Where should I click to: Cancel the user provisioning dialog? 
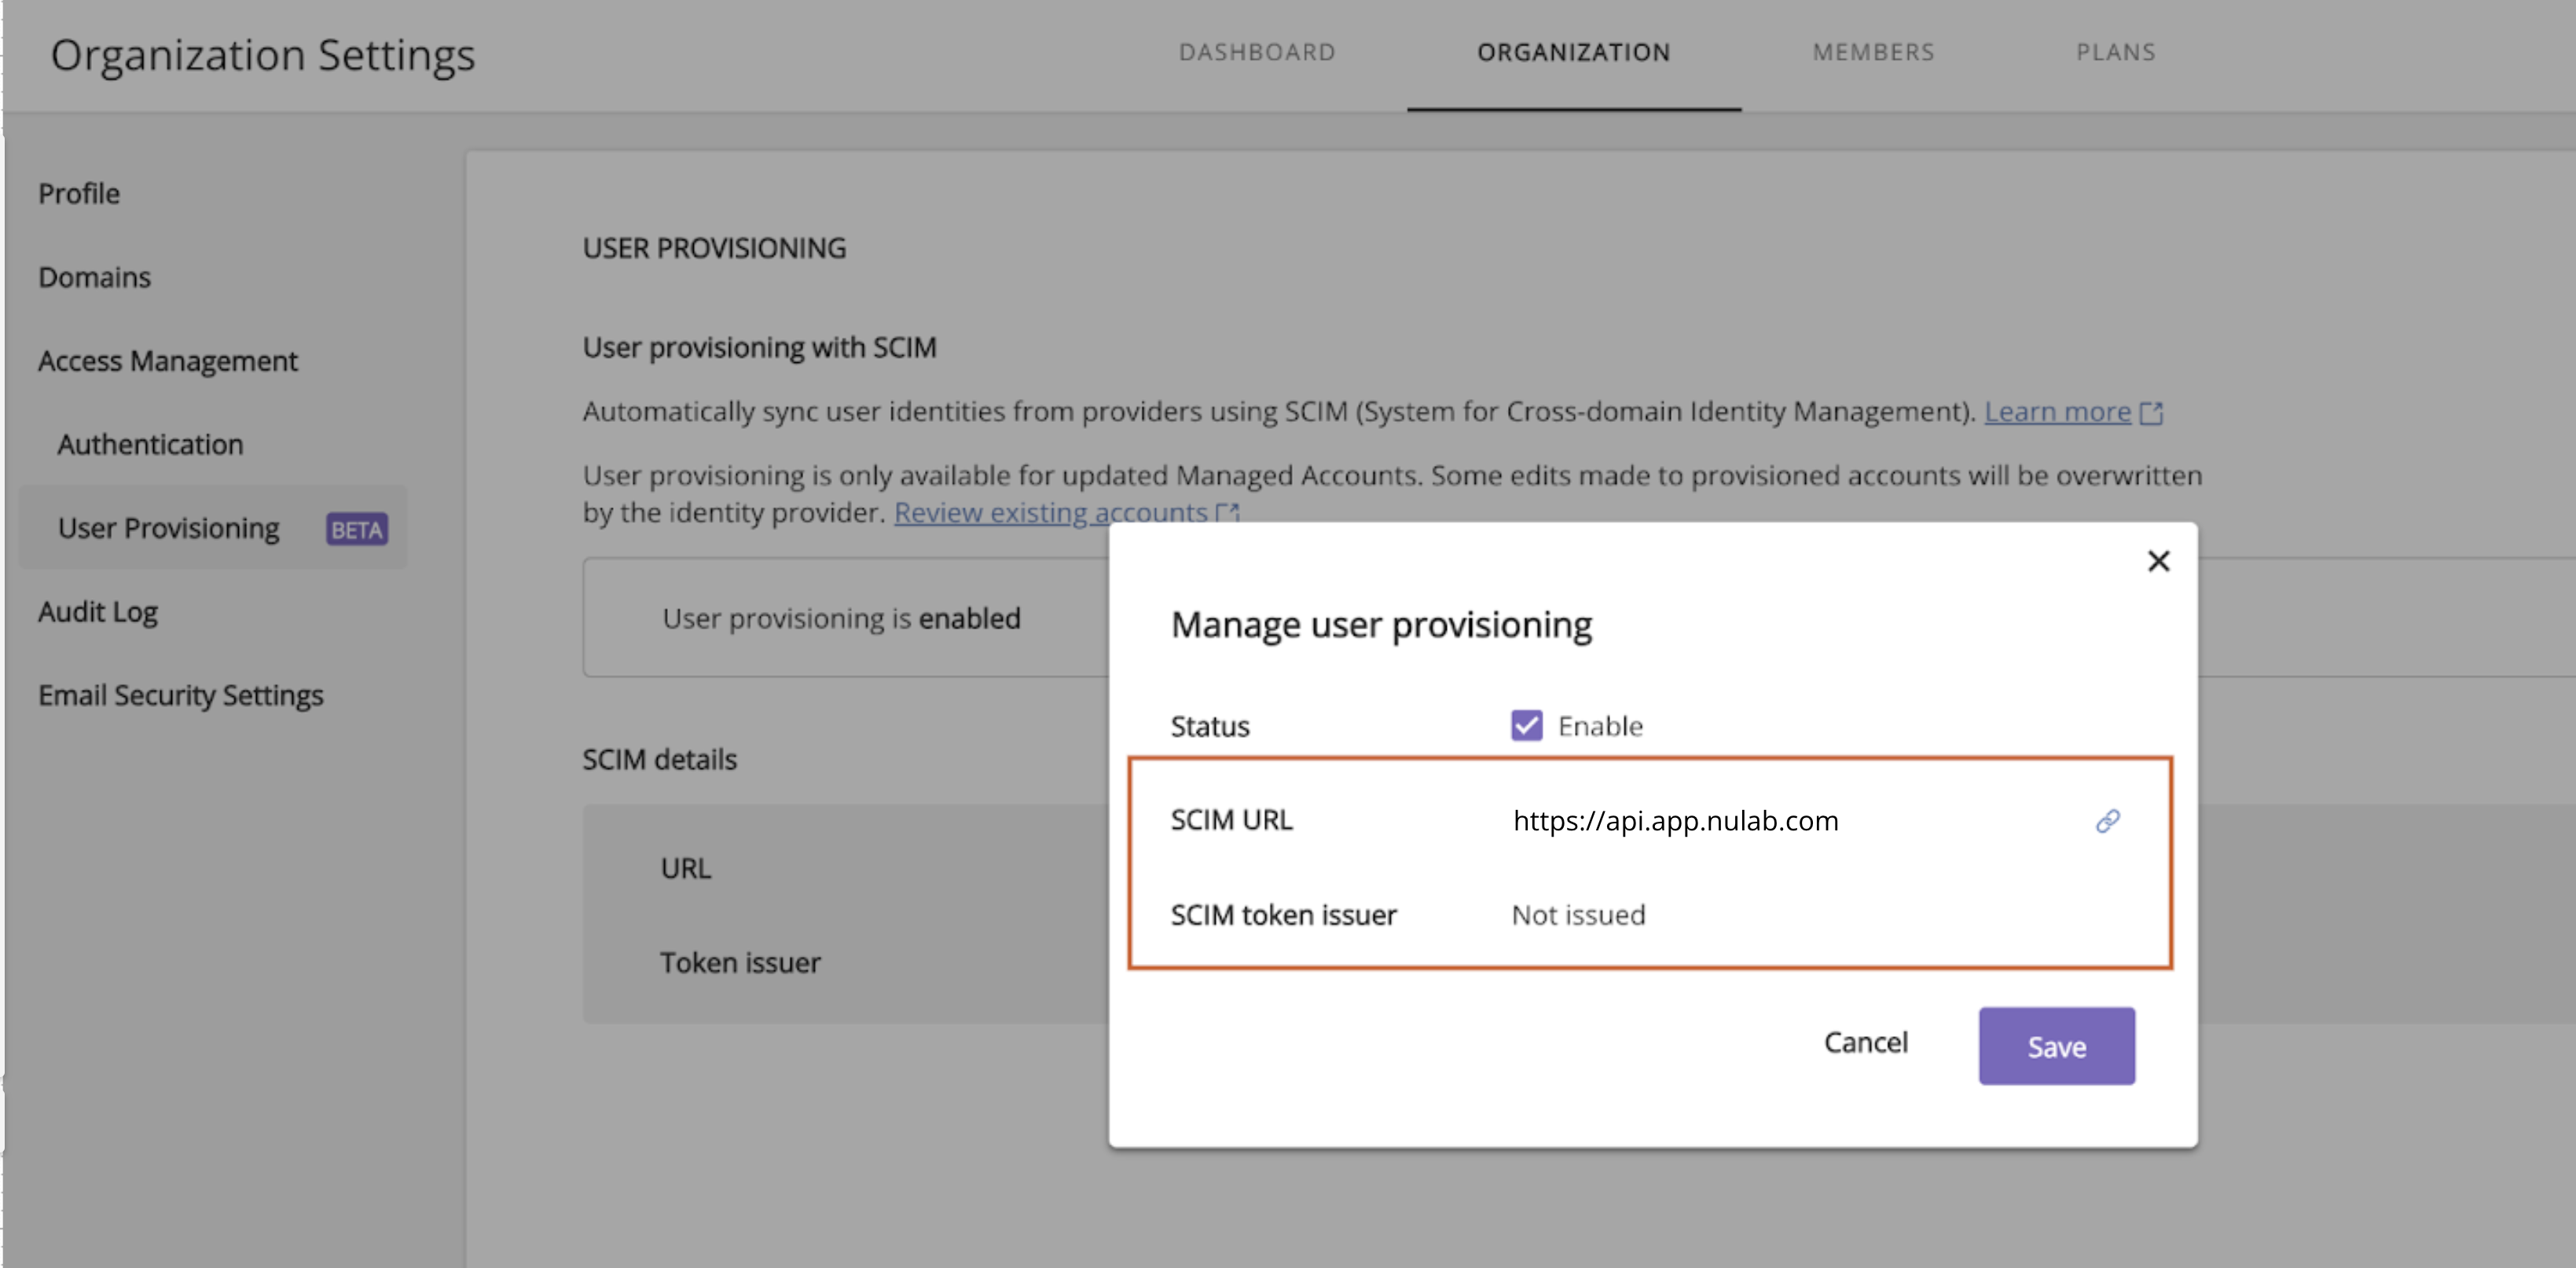(1865, 1043)
